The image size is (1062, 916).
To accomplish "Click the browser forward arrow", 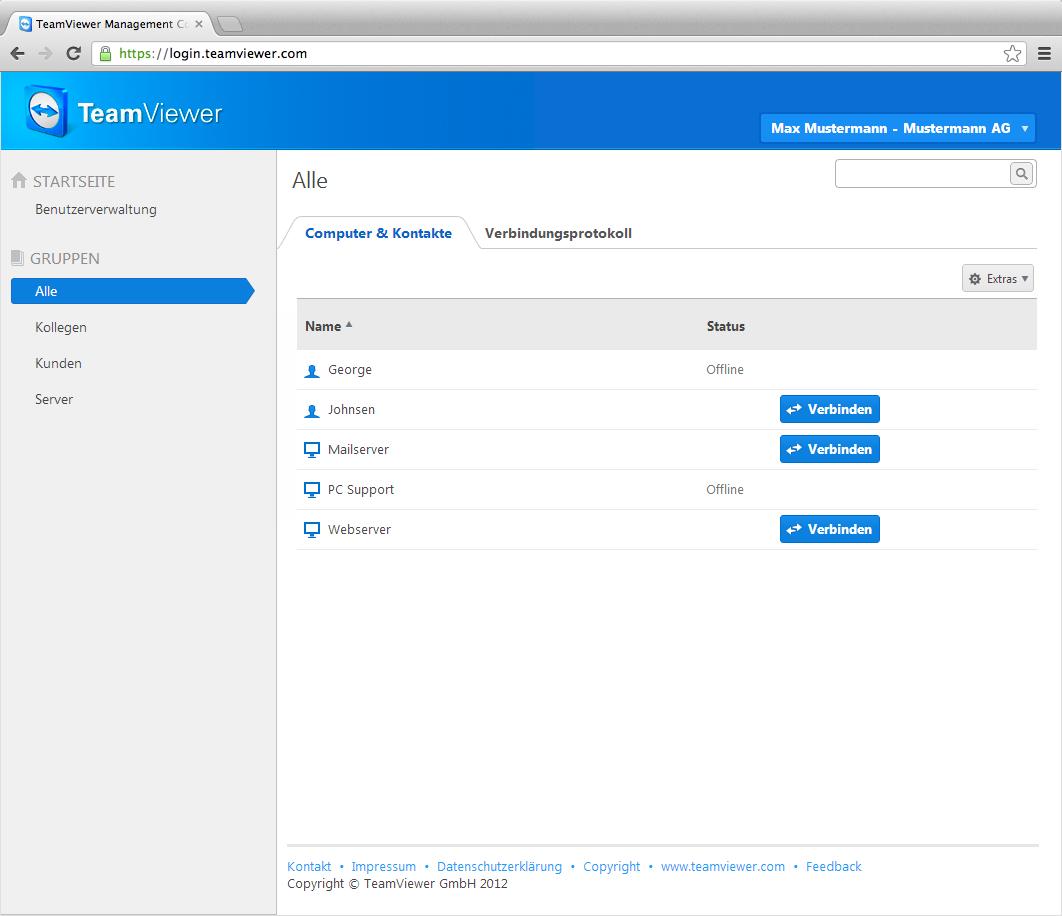I will (45, 54).
